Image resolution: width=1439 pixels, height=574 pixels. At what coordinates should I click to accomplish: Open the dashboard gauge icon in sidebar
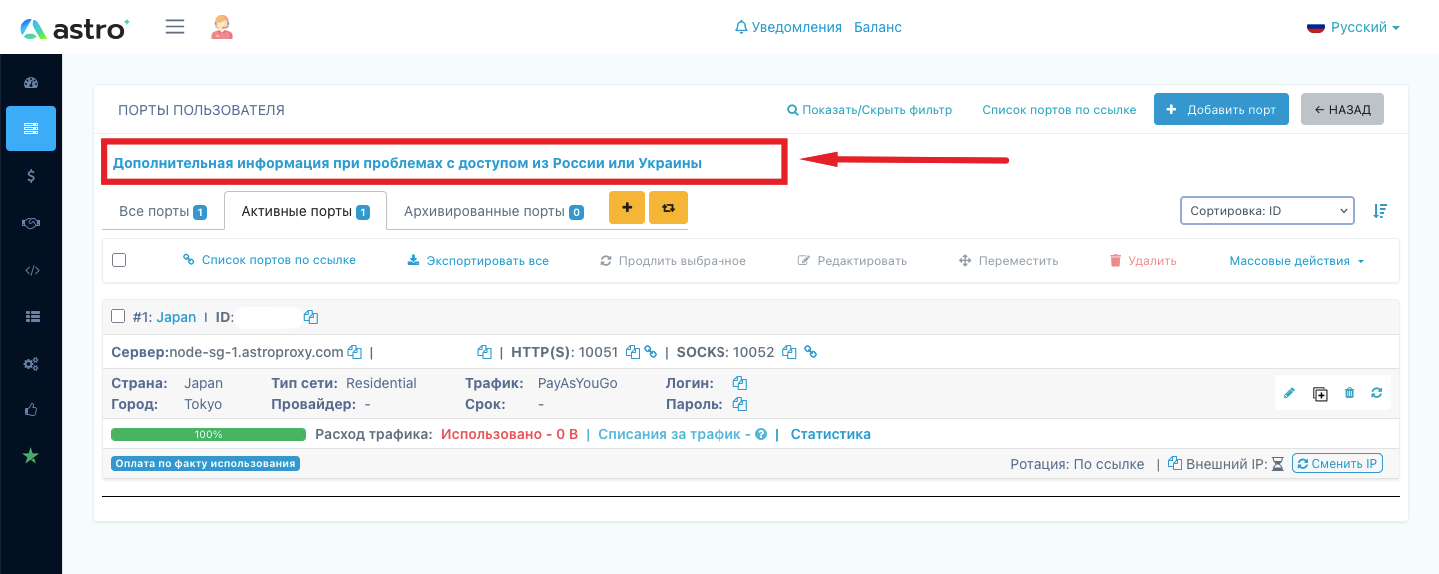[31, 83]
